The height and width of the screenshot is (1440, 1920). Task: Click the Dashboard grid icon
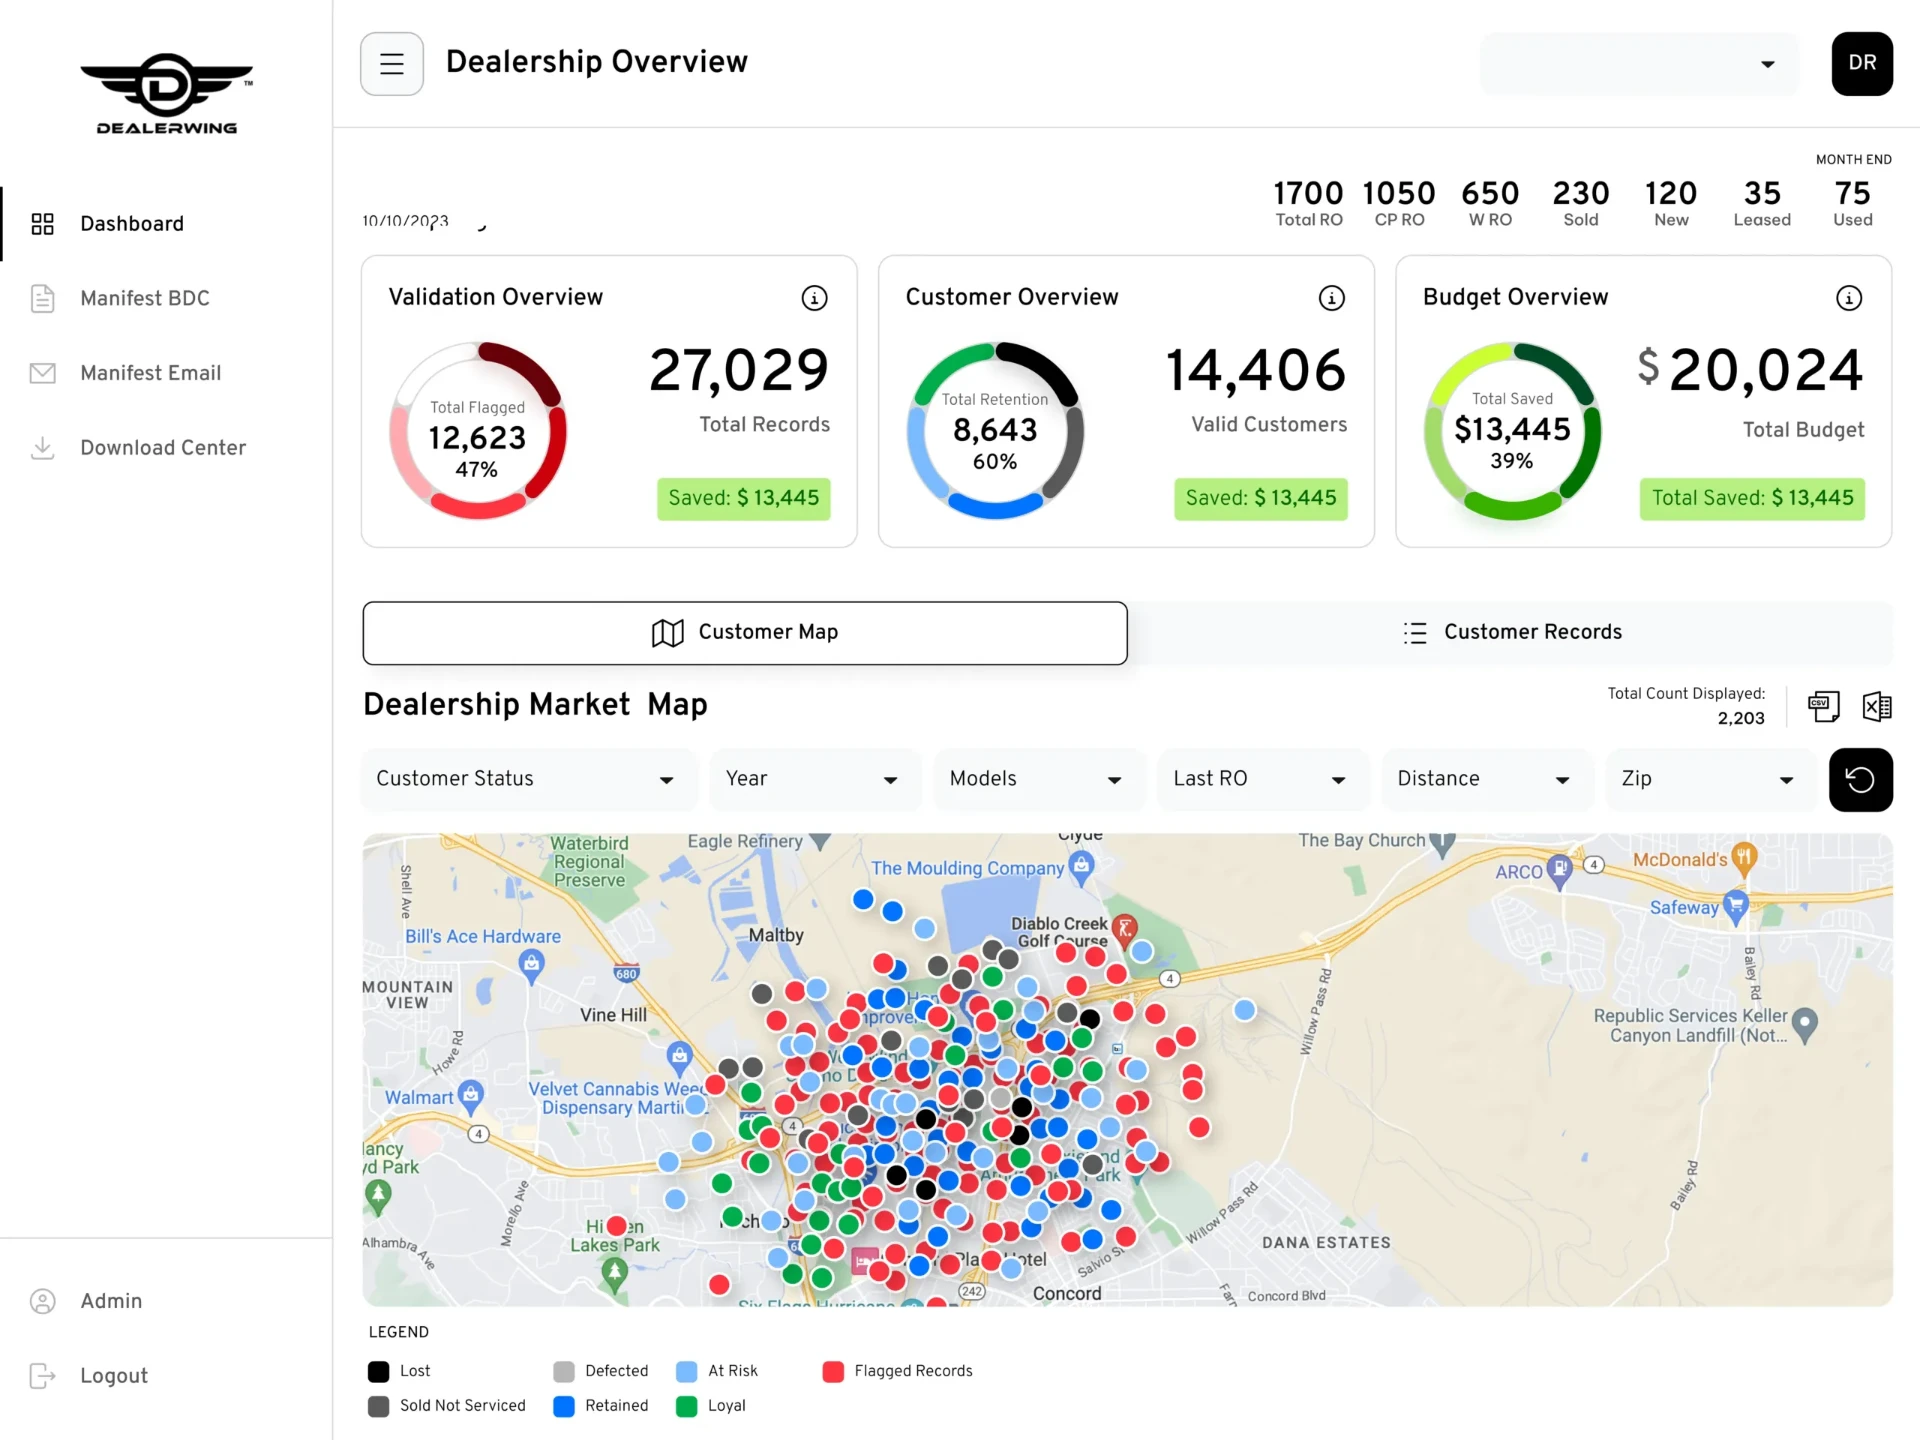coord(42,224)
